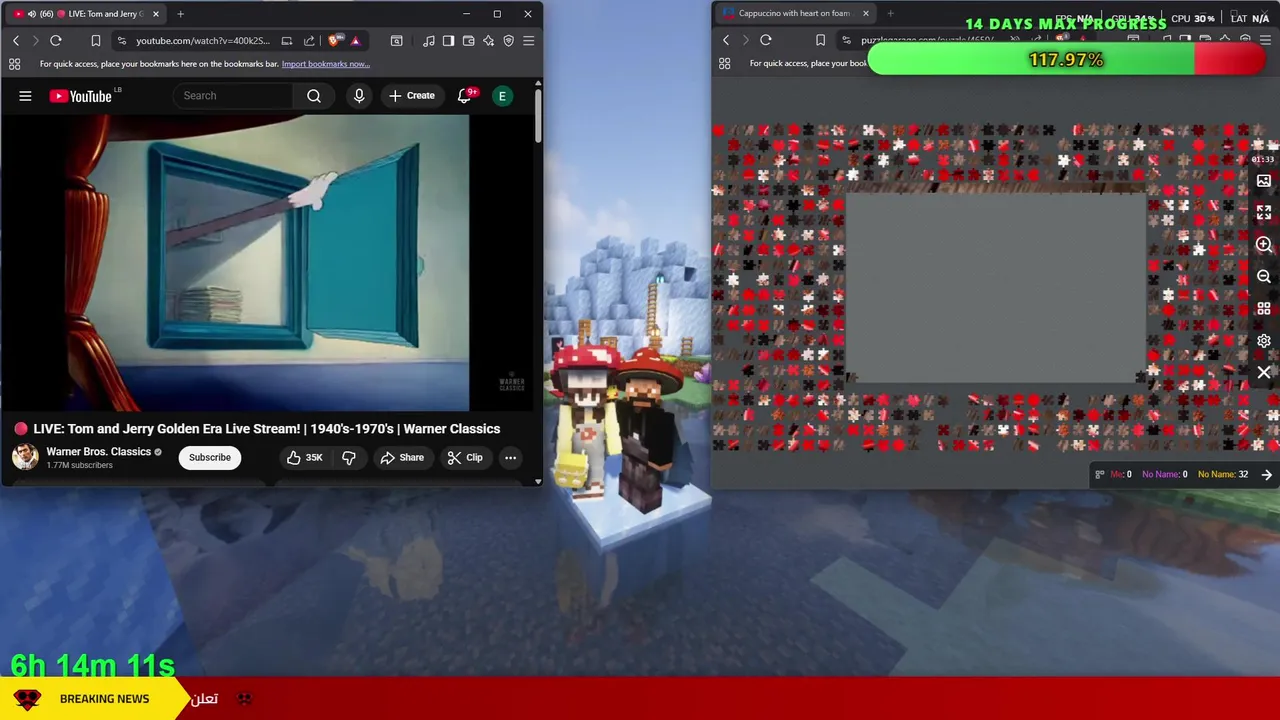Focus the YouTube Search input field

coord(235,96)
